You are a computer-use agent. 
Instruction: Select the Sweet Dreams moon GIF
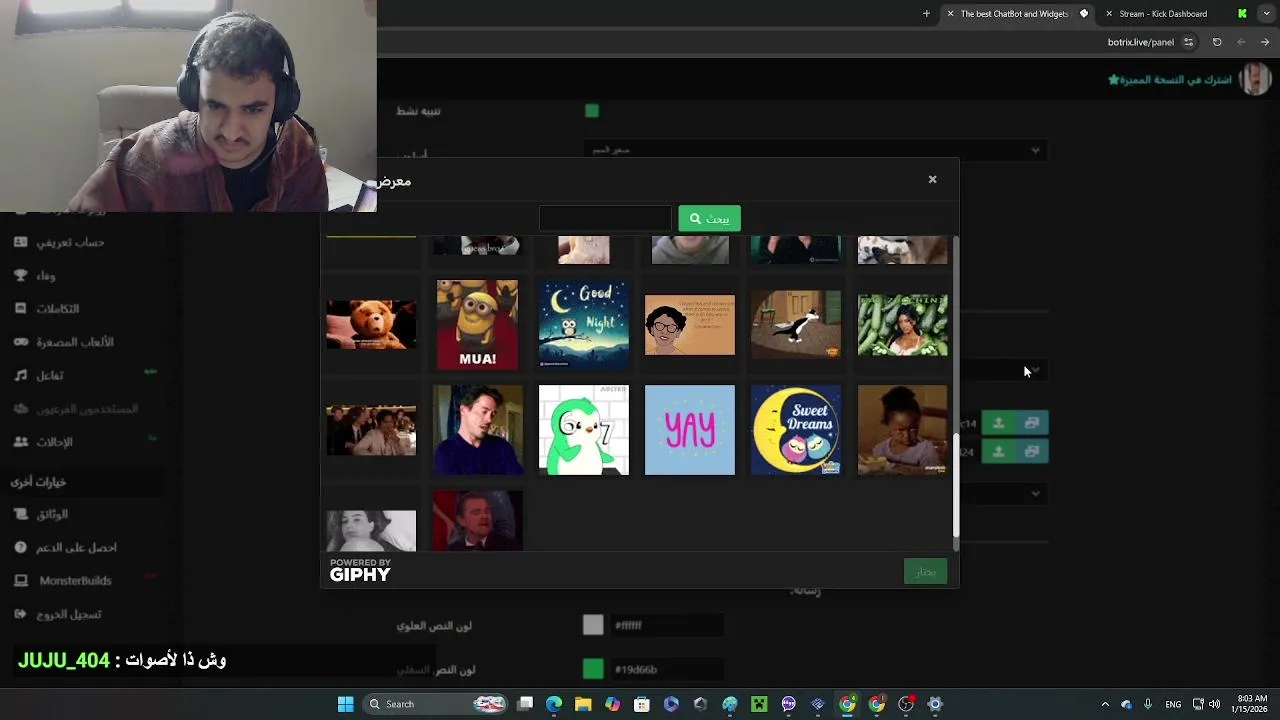(796, 430)
